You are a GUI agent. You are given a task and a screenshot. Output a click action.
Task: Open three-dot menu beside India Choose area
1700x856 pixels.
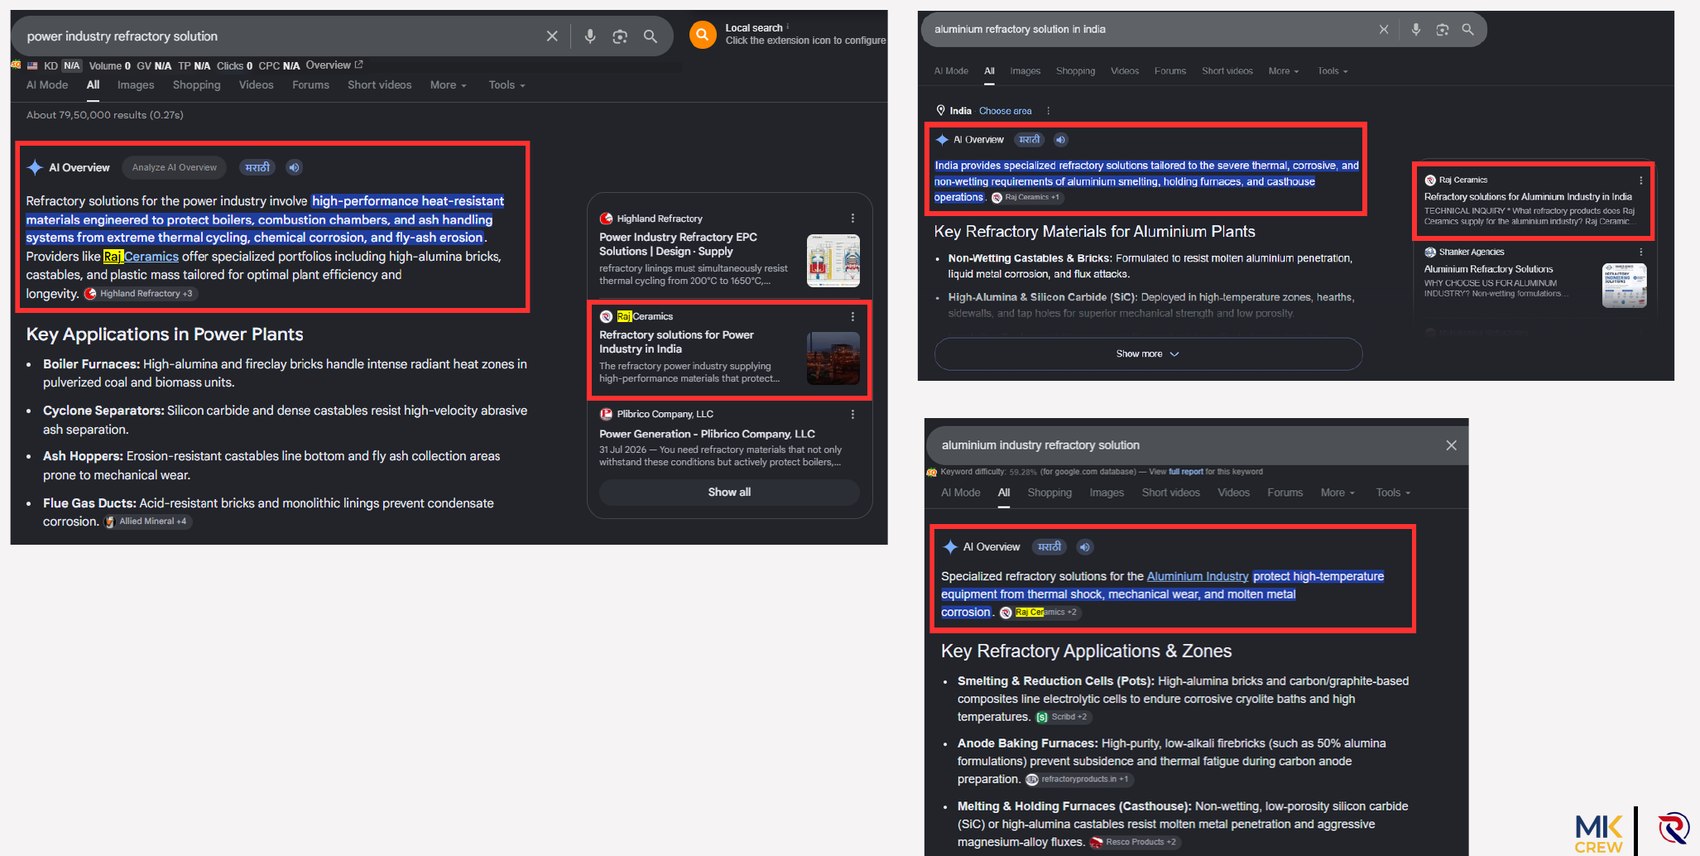click(x=1048, y=111)
